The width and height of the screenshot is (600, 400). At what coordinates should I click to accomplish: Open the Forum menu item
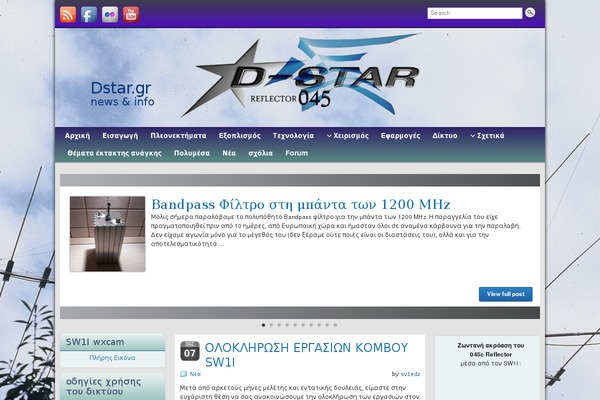297,153
